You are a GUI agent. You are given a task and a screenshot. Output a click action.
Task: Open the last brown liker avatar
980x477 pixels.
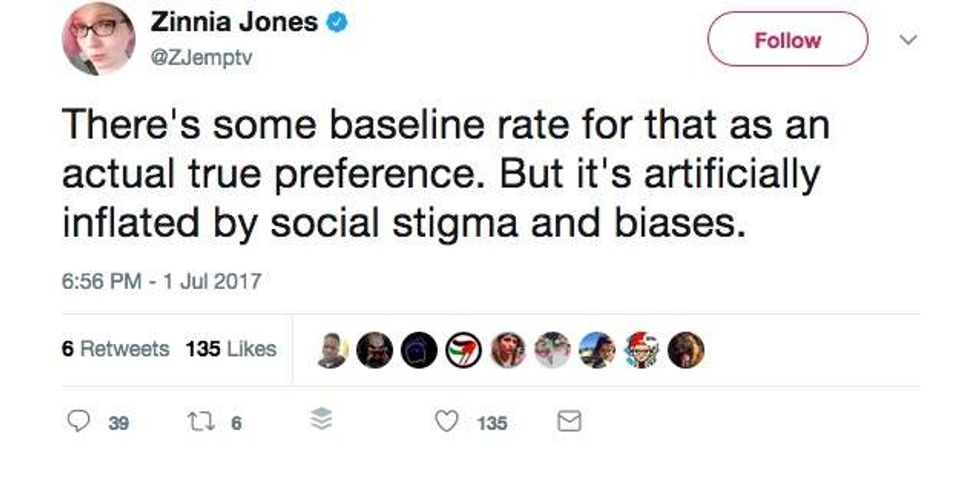tap(686, 350)
